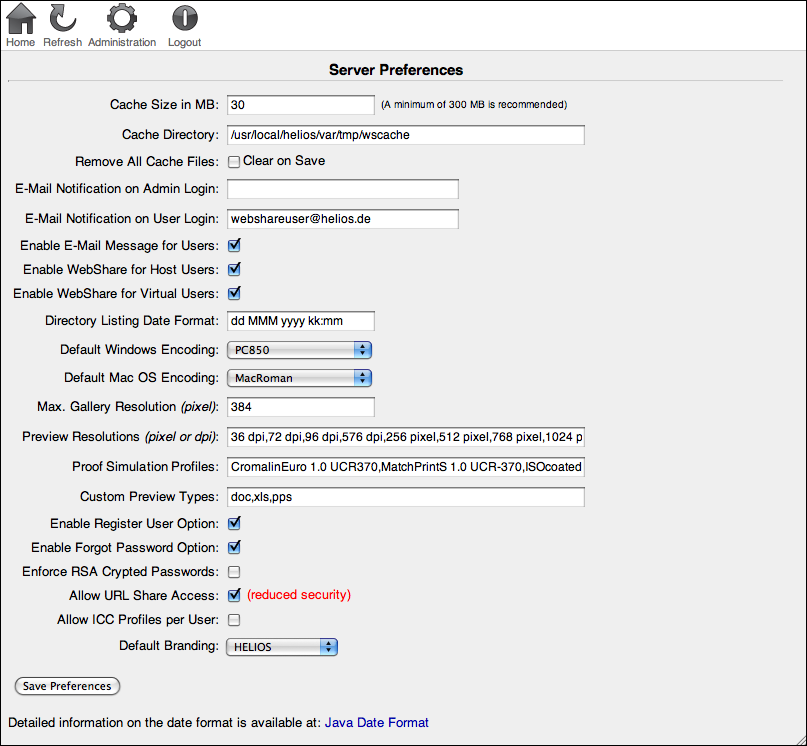Untick Enable WebShare for Virtual Users
This screenshot has width=807, height=746.
(x=234, y=293)
